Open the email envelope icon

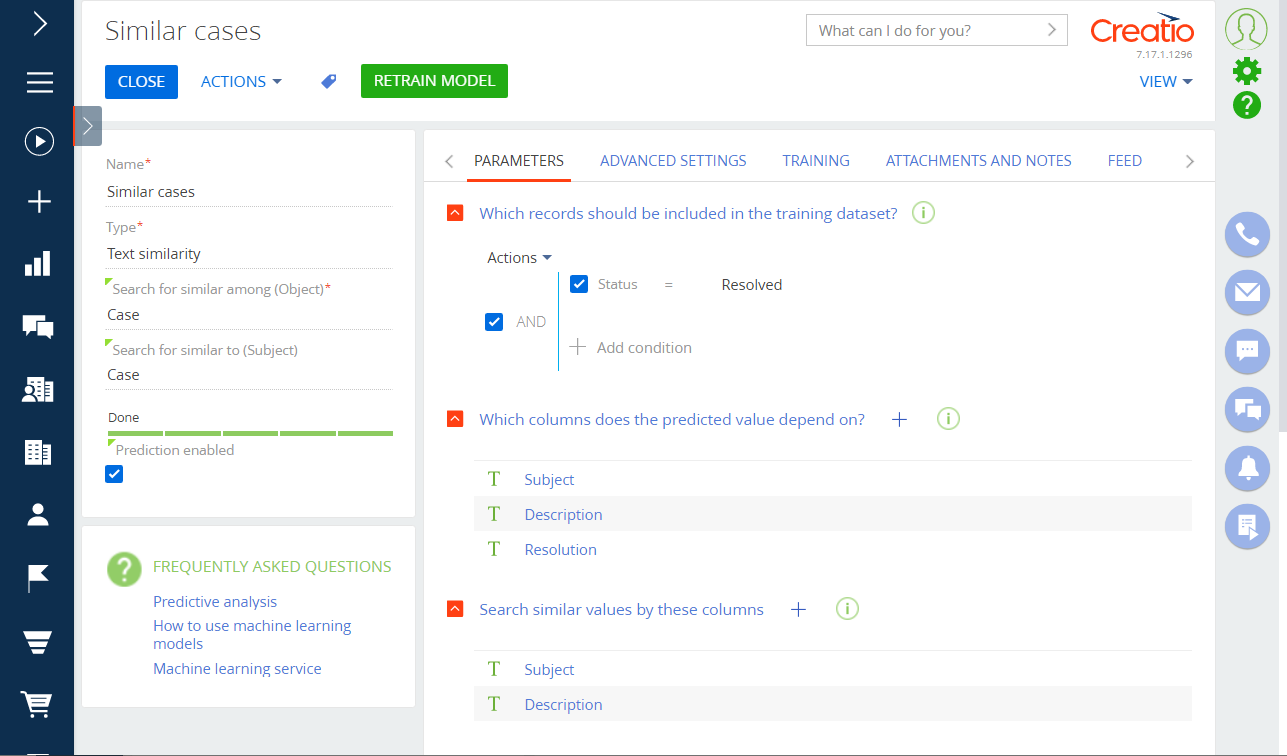[x=1247, y=292]
